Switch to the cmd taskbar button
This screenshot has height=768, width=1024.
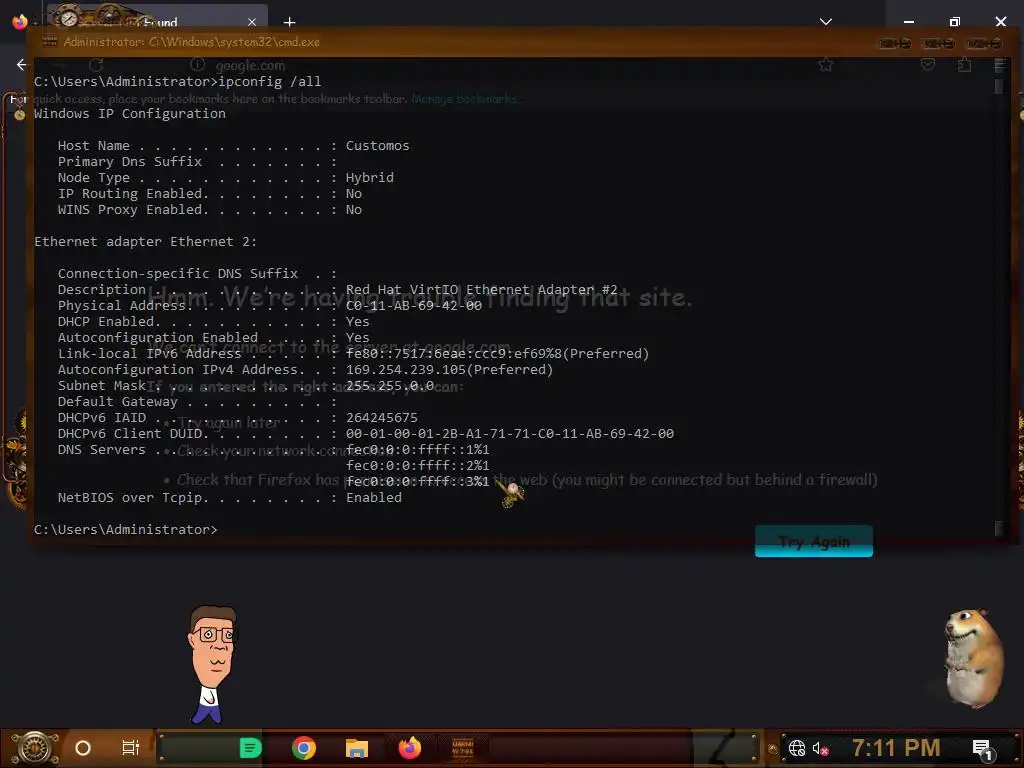(x=463, y=748)
